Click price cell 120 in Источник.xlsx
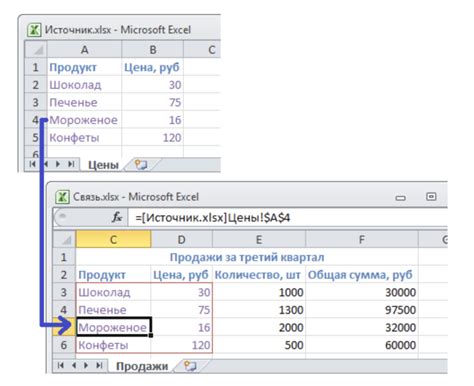The height and width of the screenshot is (386, 474). pos(153,137)
